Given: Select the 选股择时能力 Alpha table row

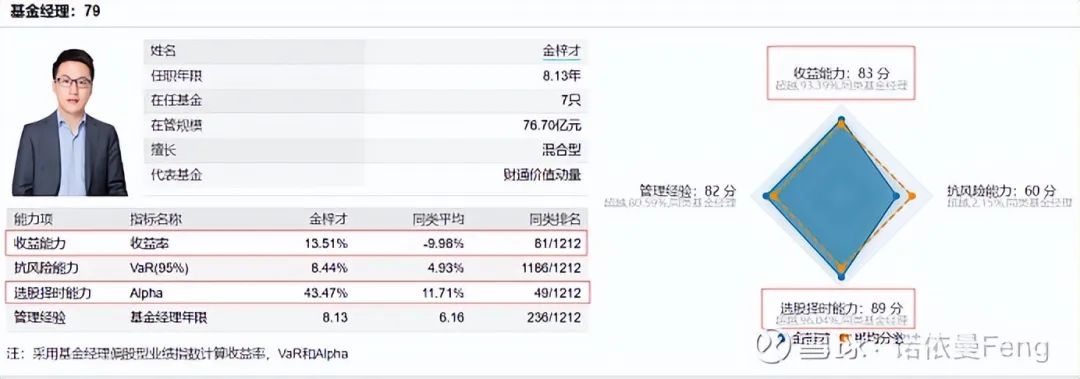Looking at the screenshot, I should pos(297,293).
